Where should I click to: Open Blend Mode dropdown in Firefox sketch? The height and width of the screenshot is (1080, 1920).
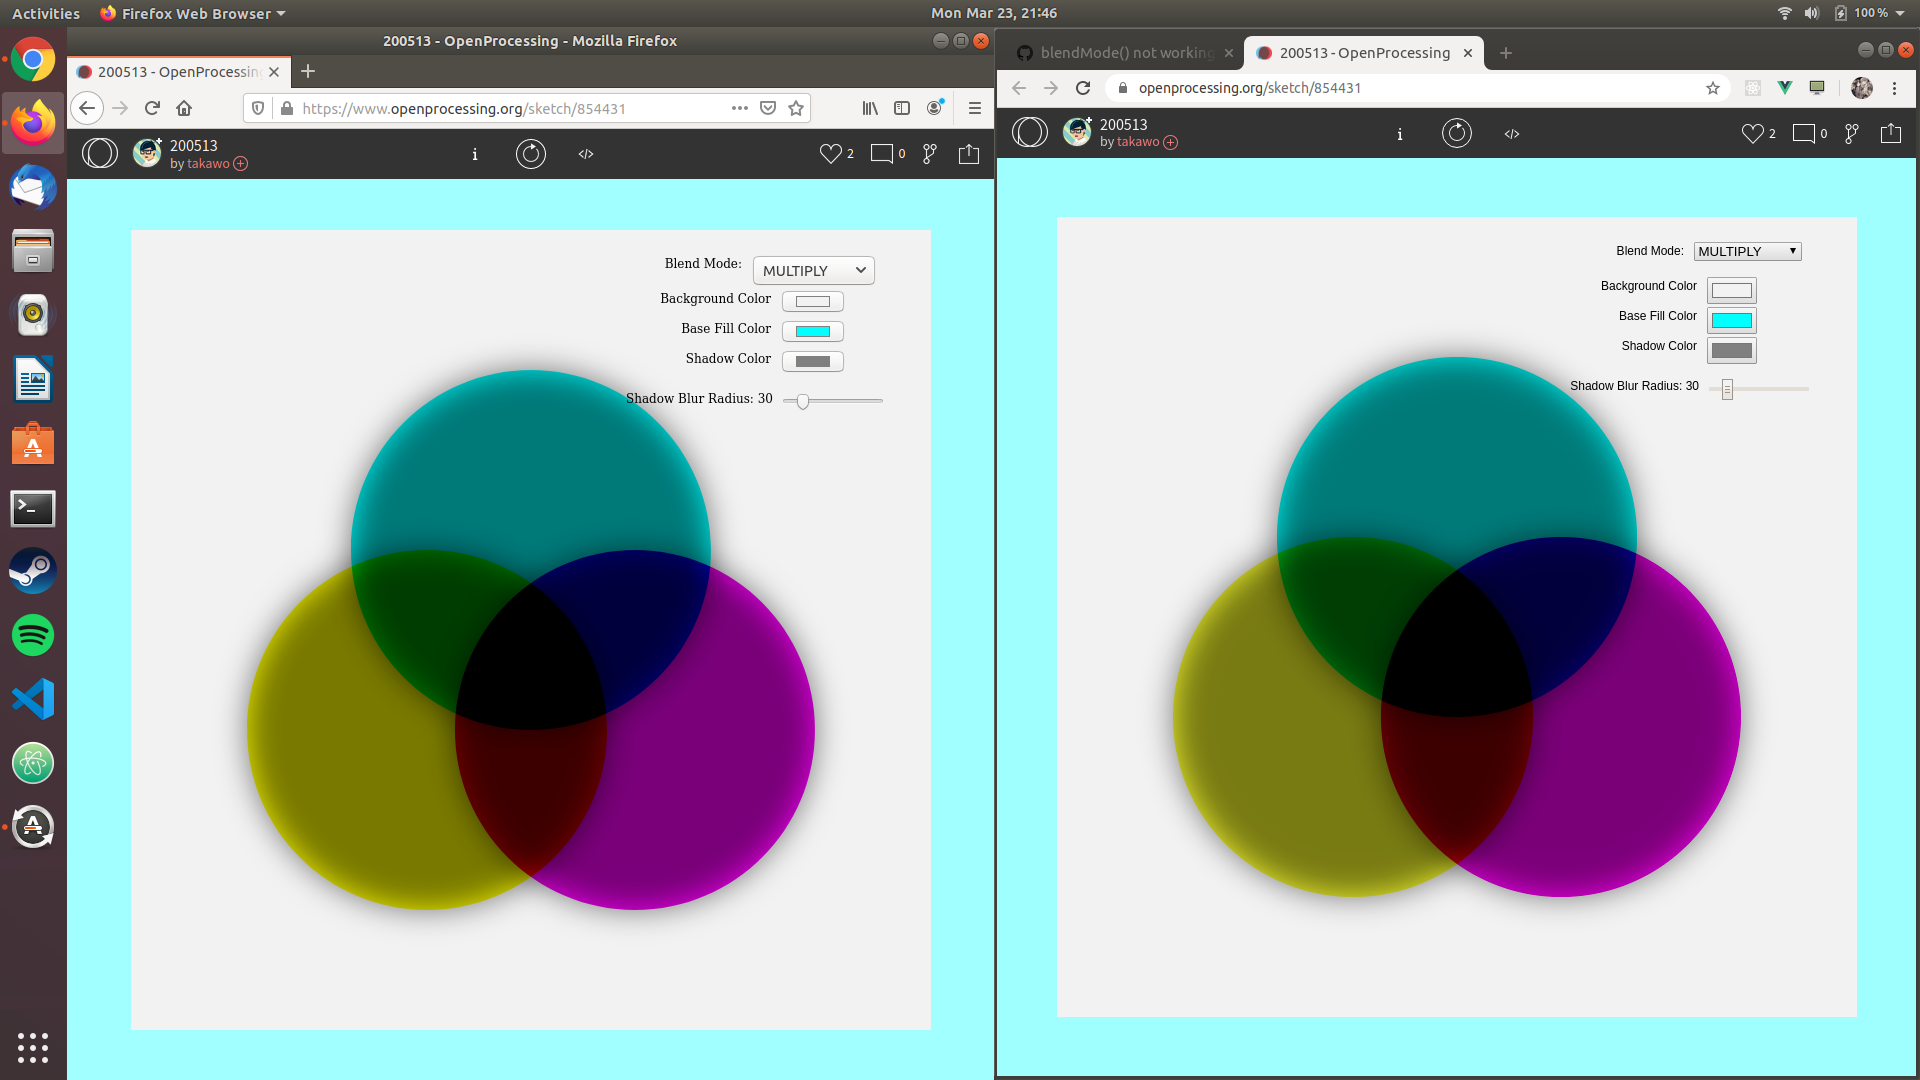click(813, 270)
